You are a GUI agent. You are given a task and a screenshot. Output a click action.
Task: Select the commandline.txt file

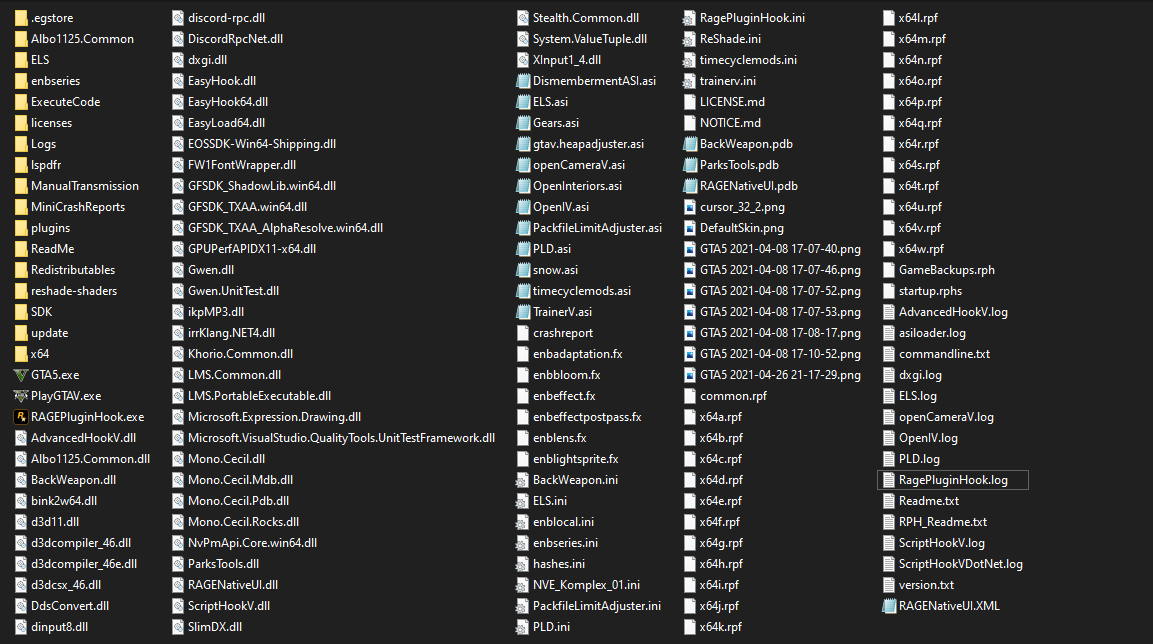(x=937, y=354)
